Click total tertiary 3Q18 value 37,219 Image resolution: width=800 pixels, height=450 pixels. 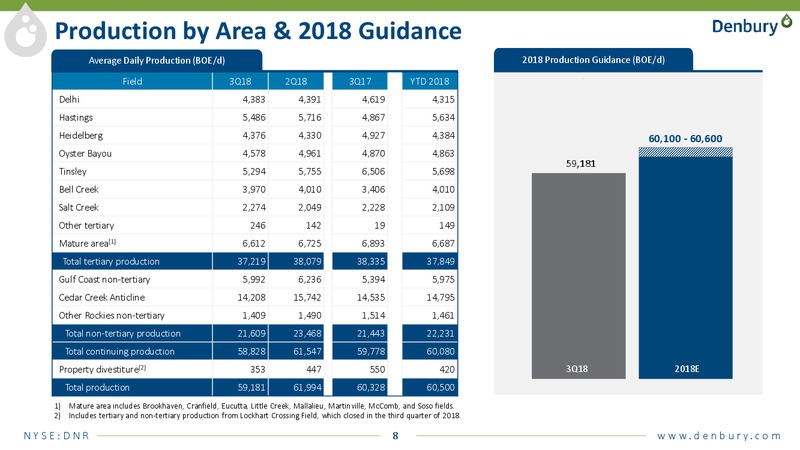(x=251, y=261)
